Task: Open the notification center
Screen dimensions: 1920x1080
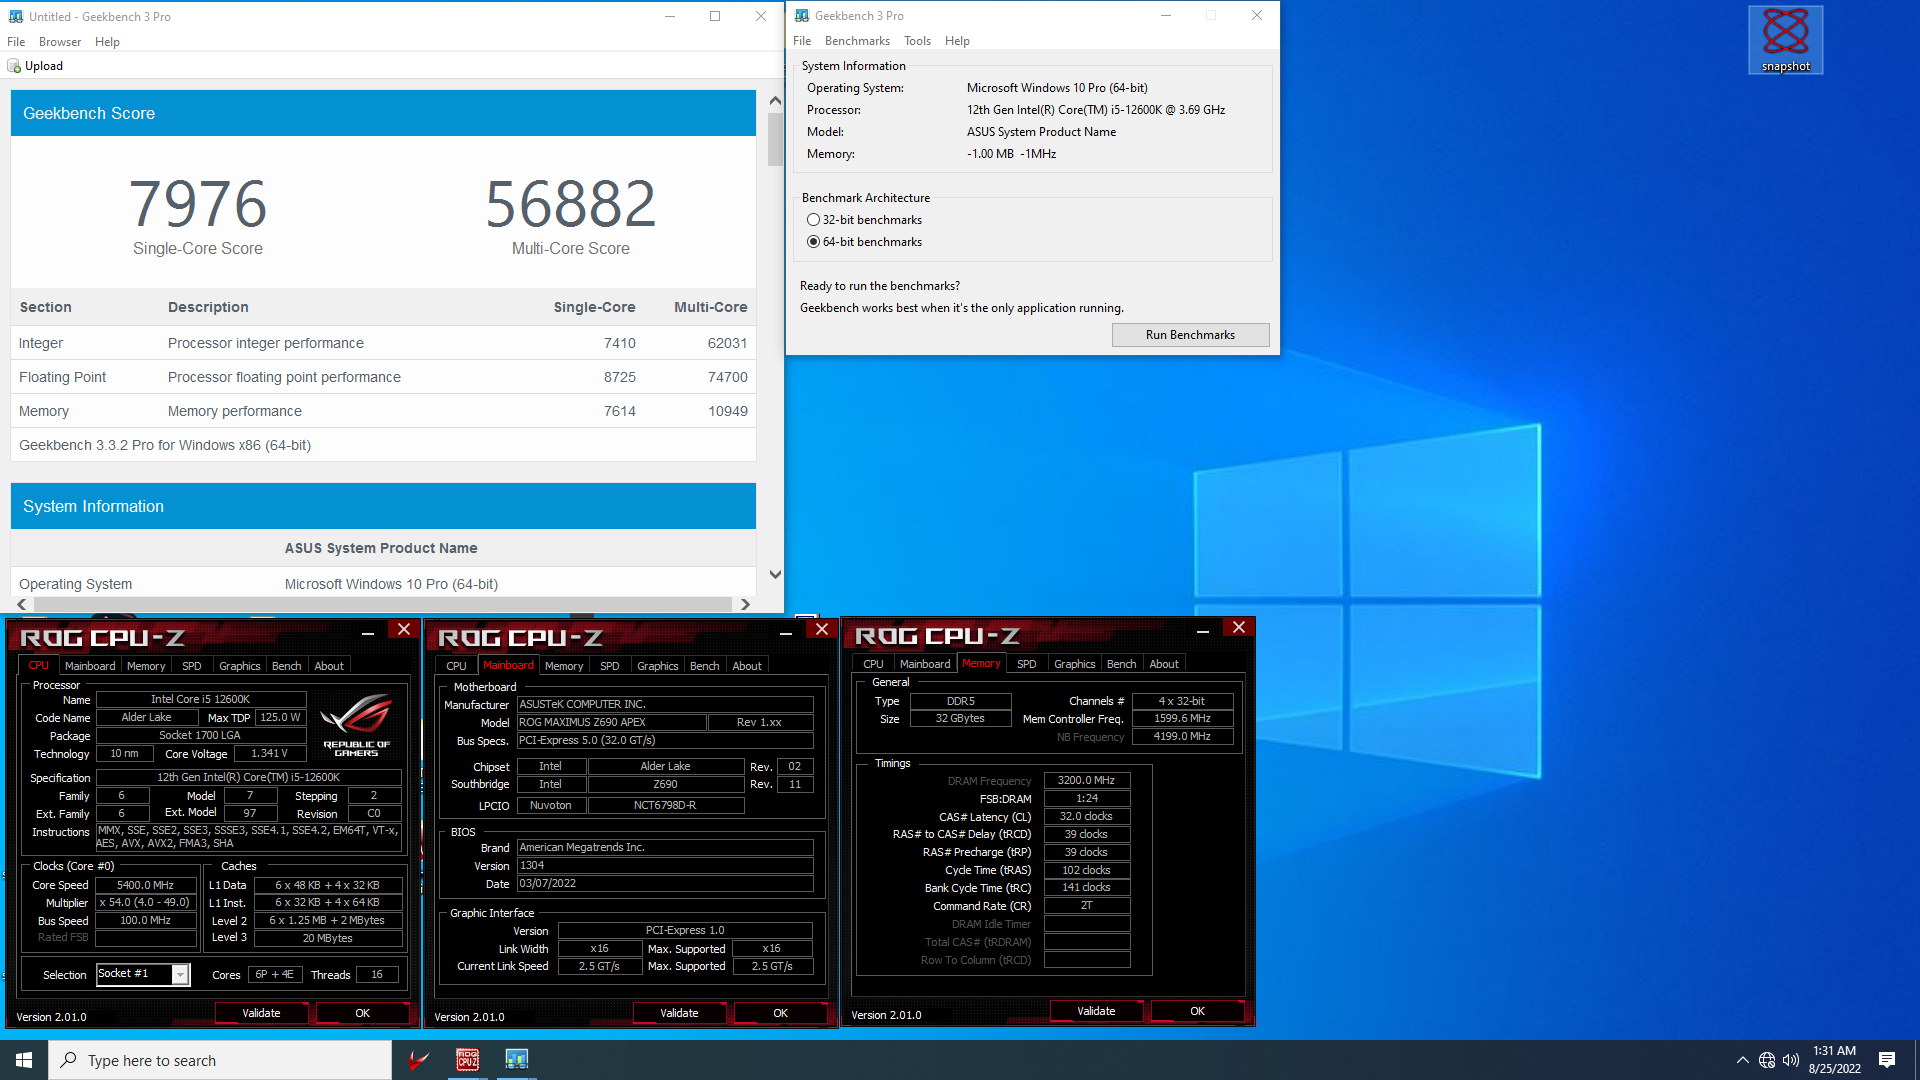Action: [x=1887, y=1060]
